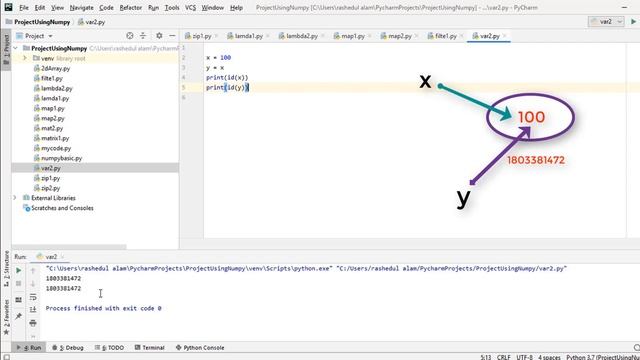Click the stop process icon in Run panel

click(x=18, y=283)
